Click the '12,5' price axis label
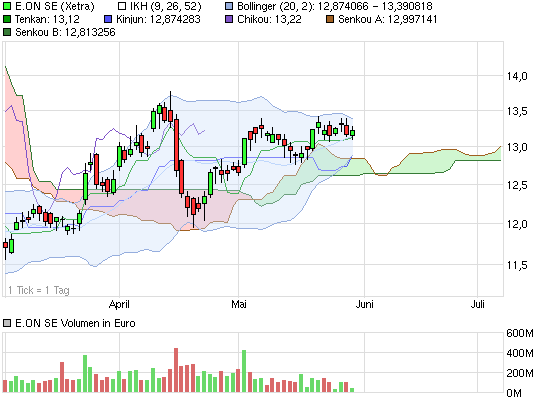 pos(517,185)
